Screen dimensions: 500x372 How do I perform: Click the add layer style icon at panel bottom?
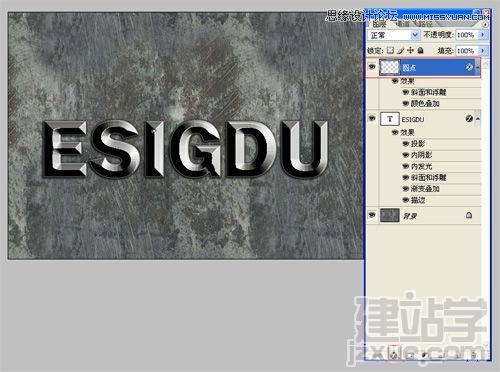[x=394, y=355]
